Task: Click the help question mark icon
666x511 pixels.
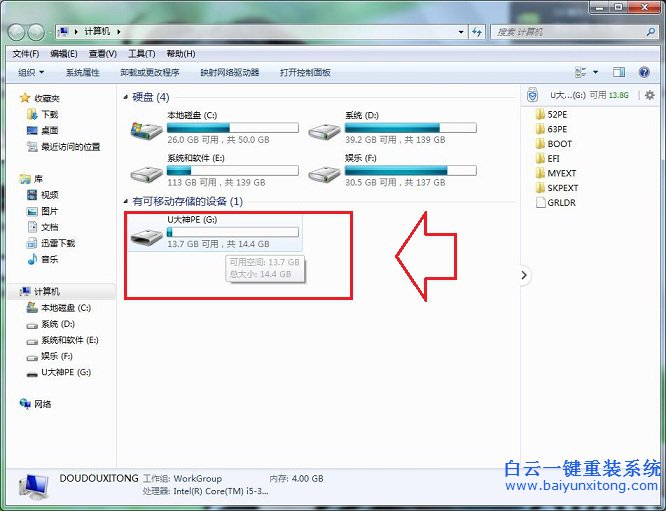Action: pos(649,73)
